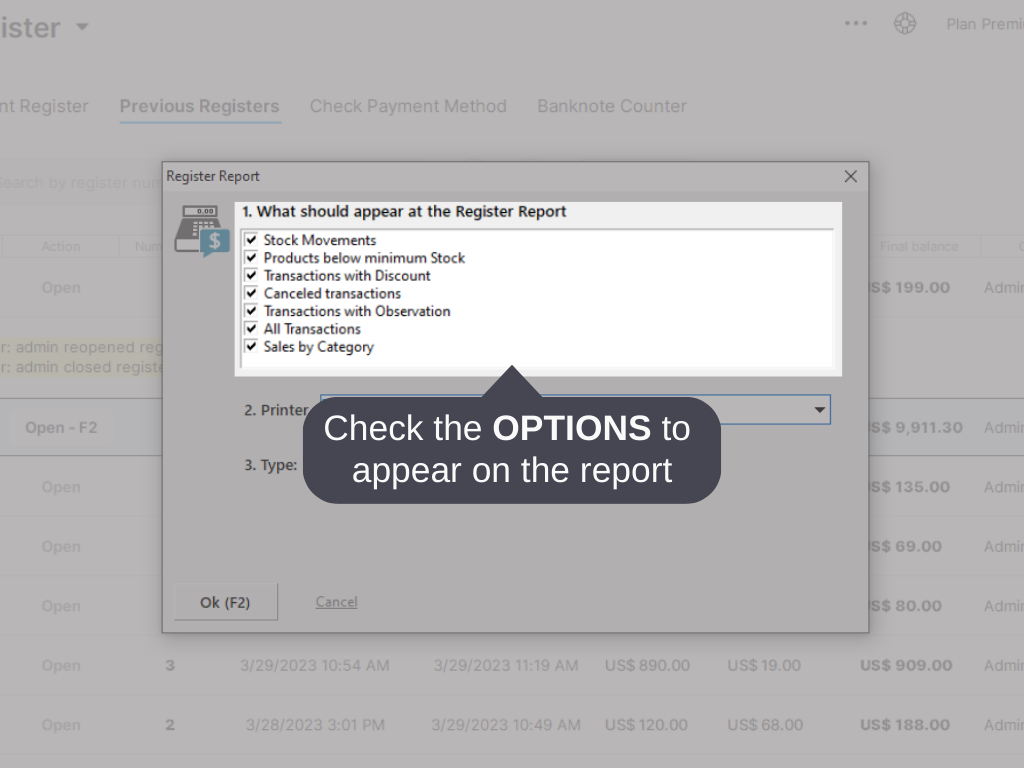This screenshot has width=1024, height=768.
Task: Open register with US$ 135.00 balance
Action: click(61, 487)
